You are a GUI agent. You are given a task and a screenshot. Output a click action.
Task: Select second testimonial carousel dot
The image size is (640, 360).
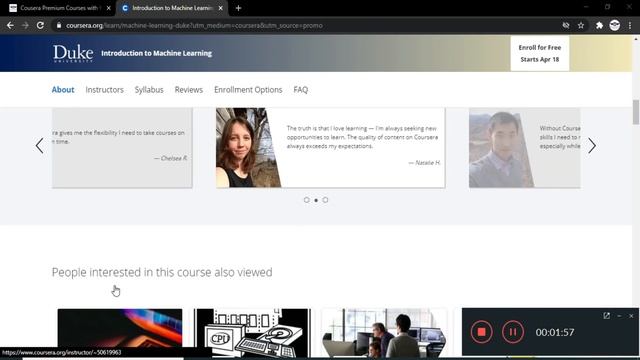(316, 200)
